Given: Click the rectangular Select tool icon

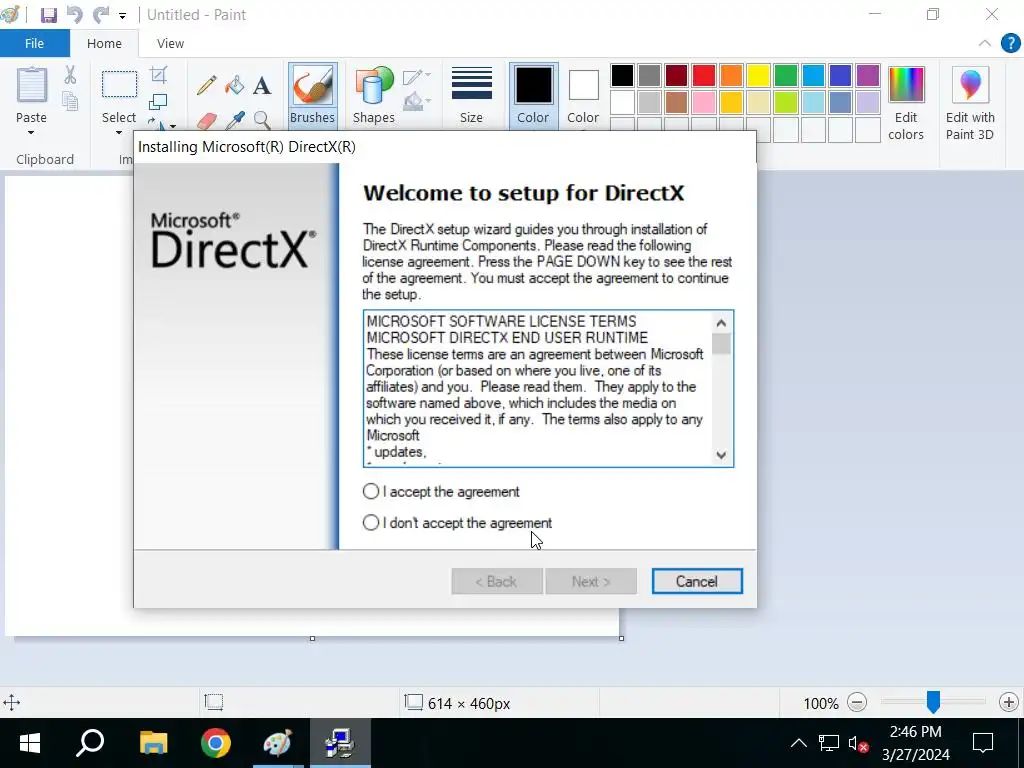Looking at the screenshot, I should 120,85.
